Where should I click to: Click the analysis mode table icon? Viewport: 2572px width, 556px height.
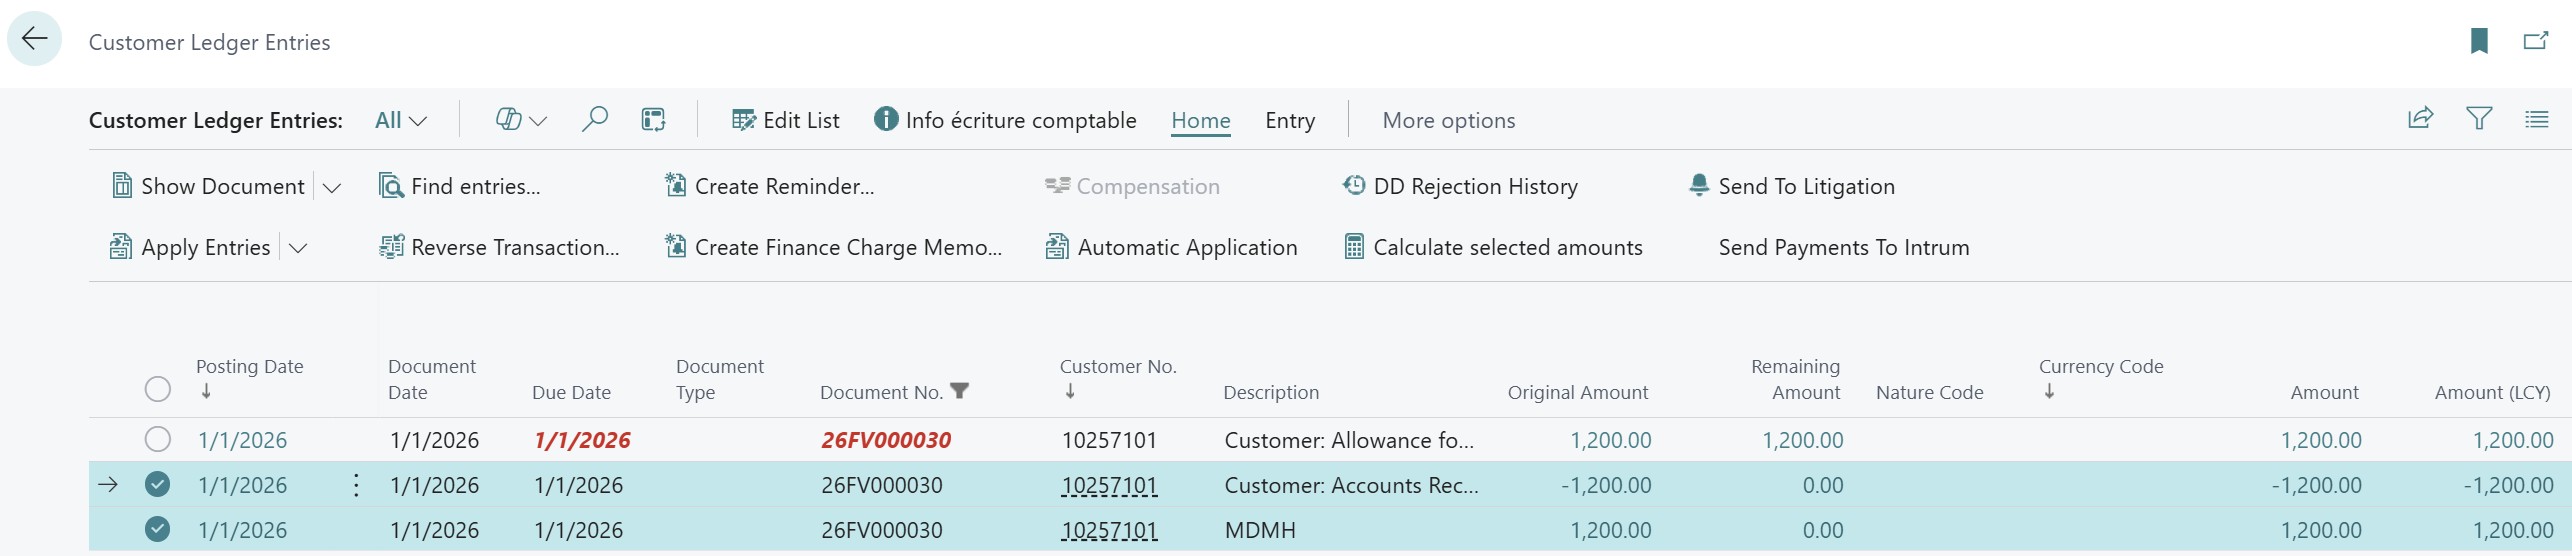(x=653, y=120)
